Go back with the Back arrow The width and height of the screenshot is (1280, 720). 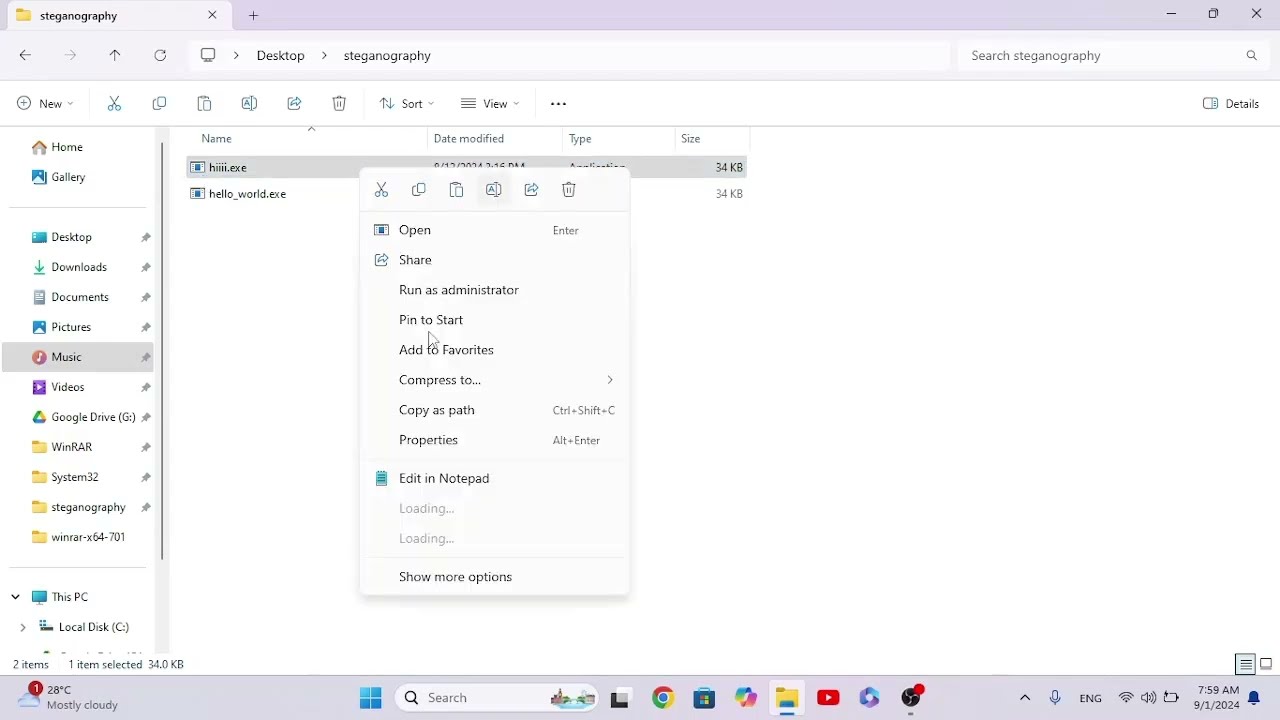point(25,56)
